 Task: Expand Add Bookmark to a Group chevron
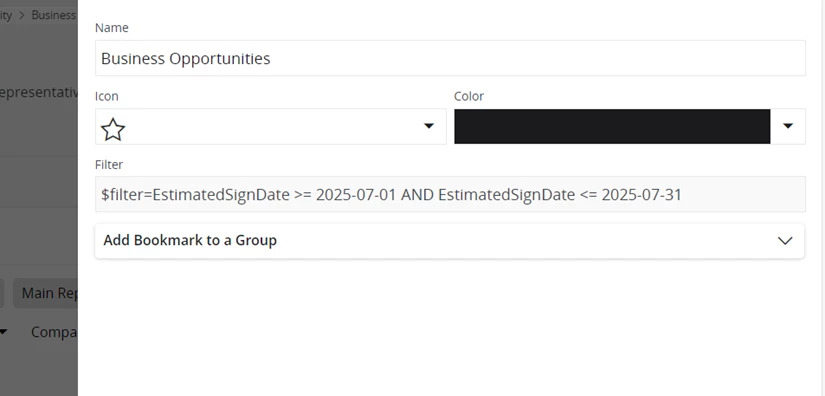[784, 240]
